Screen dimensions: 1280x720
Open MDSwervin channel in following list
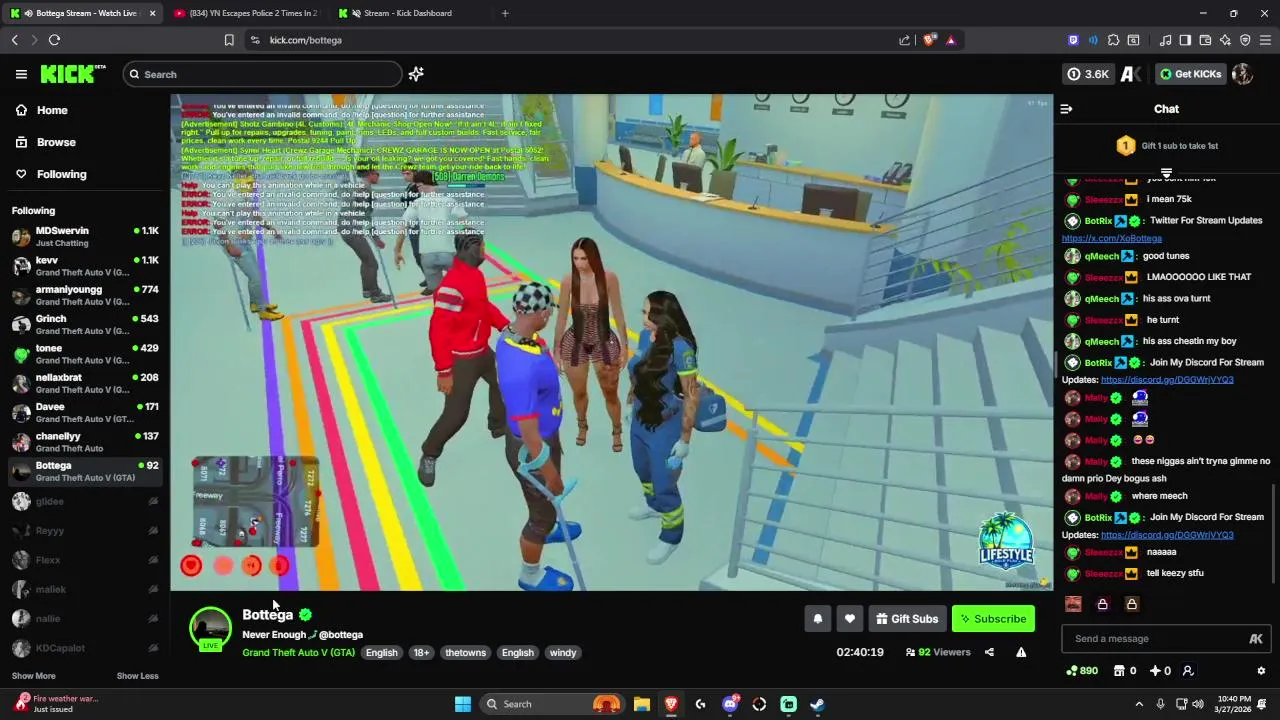[x=85, y=236]
